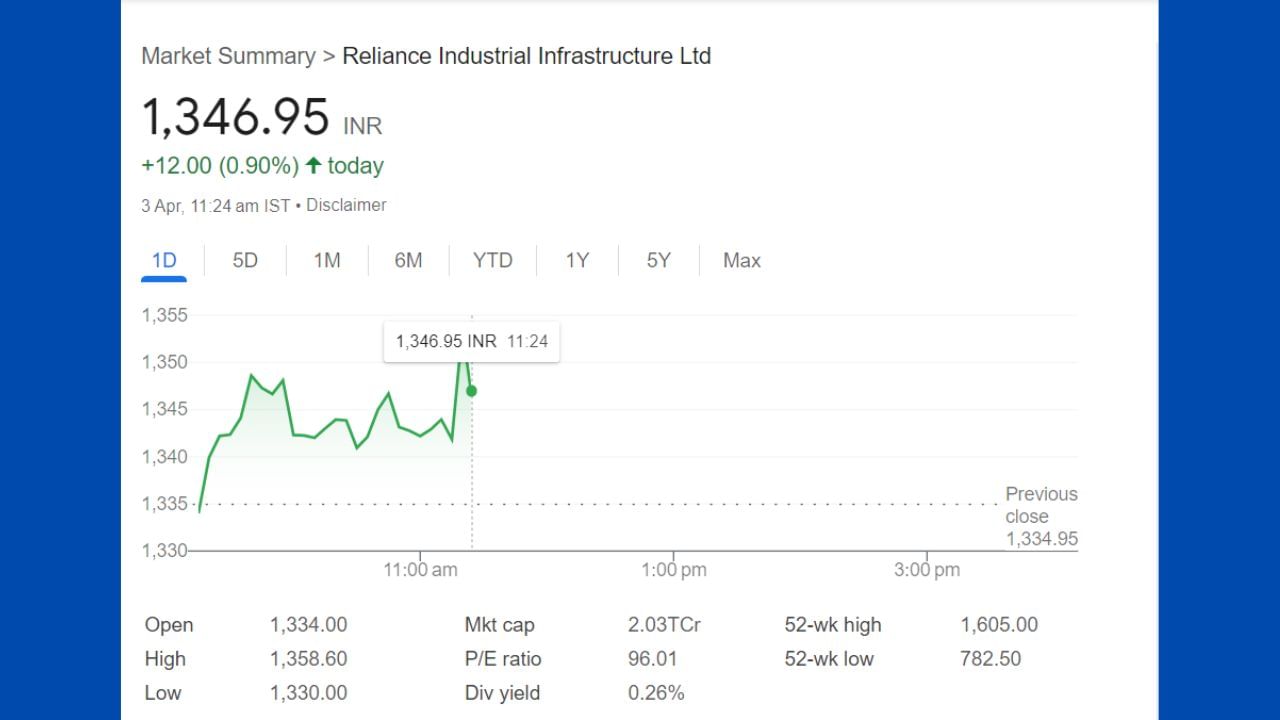Select the Reliance Industrial Infrastructure Ltd title

click(x=527, y=56)
